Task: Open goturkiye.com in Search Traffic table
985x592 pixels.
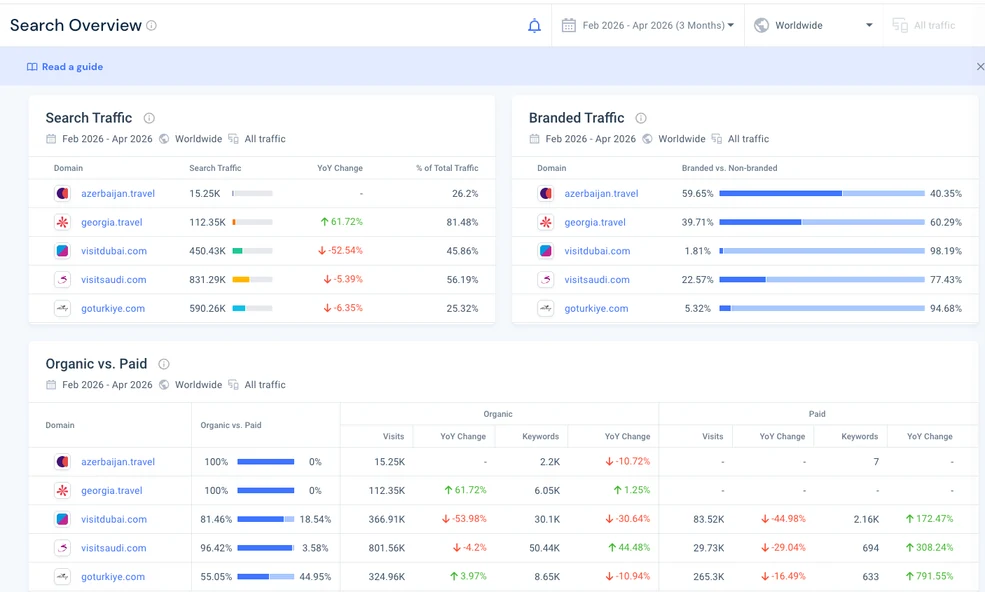Action: tap(113, 309)
